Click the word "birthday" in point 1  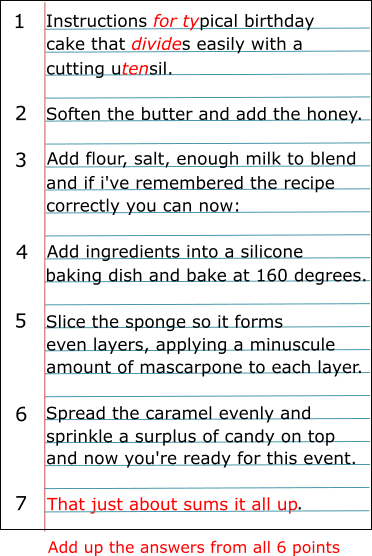pyautogui.click(x=279, y=22)
